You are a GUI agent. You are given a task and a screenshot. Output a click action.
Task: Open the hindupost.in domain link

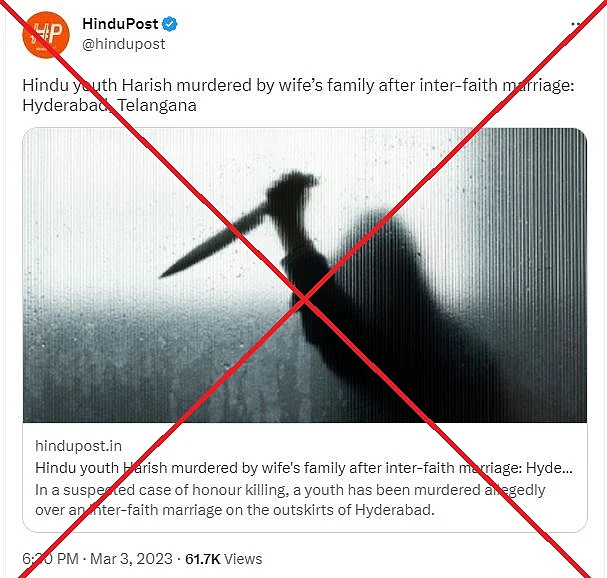(78, 446)
